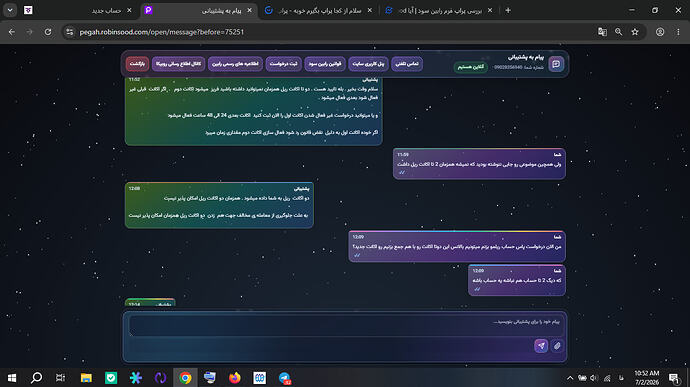Click the green آنلاین هستیم status badge

[470, 67]
